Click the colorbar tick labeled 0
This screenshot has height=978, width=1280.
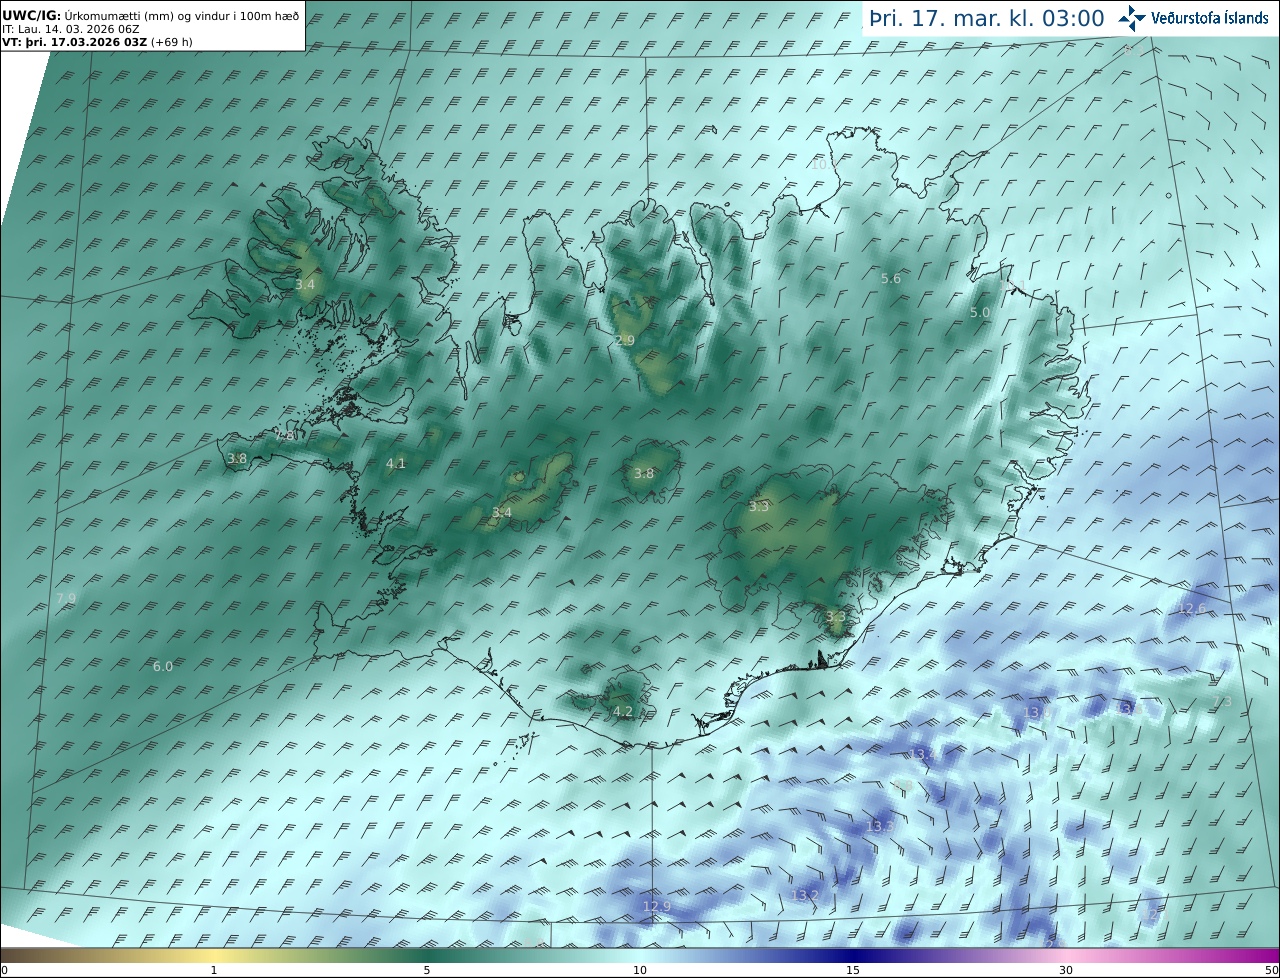point(3,970)
